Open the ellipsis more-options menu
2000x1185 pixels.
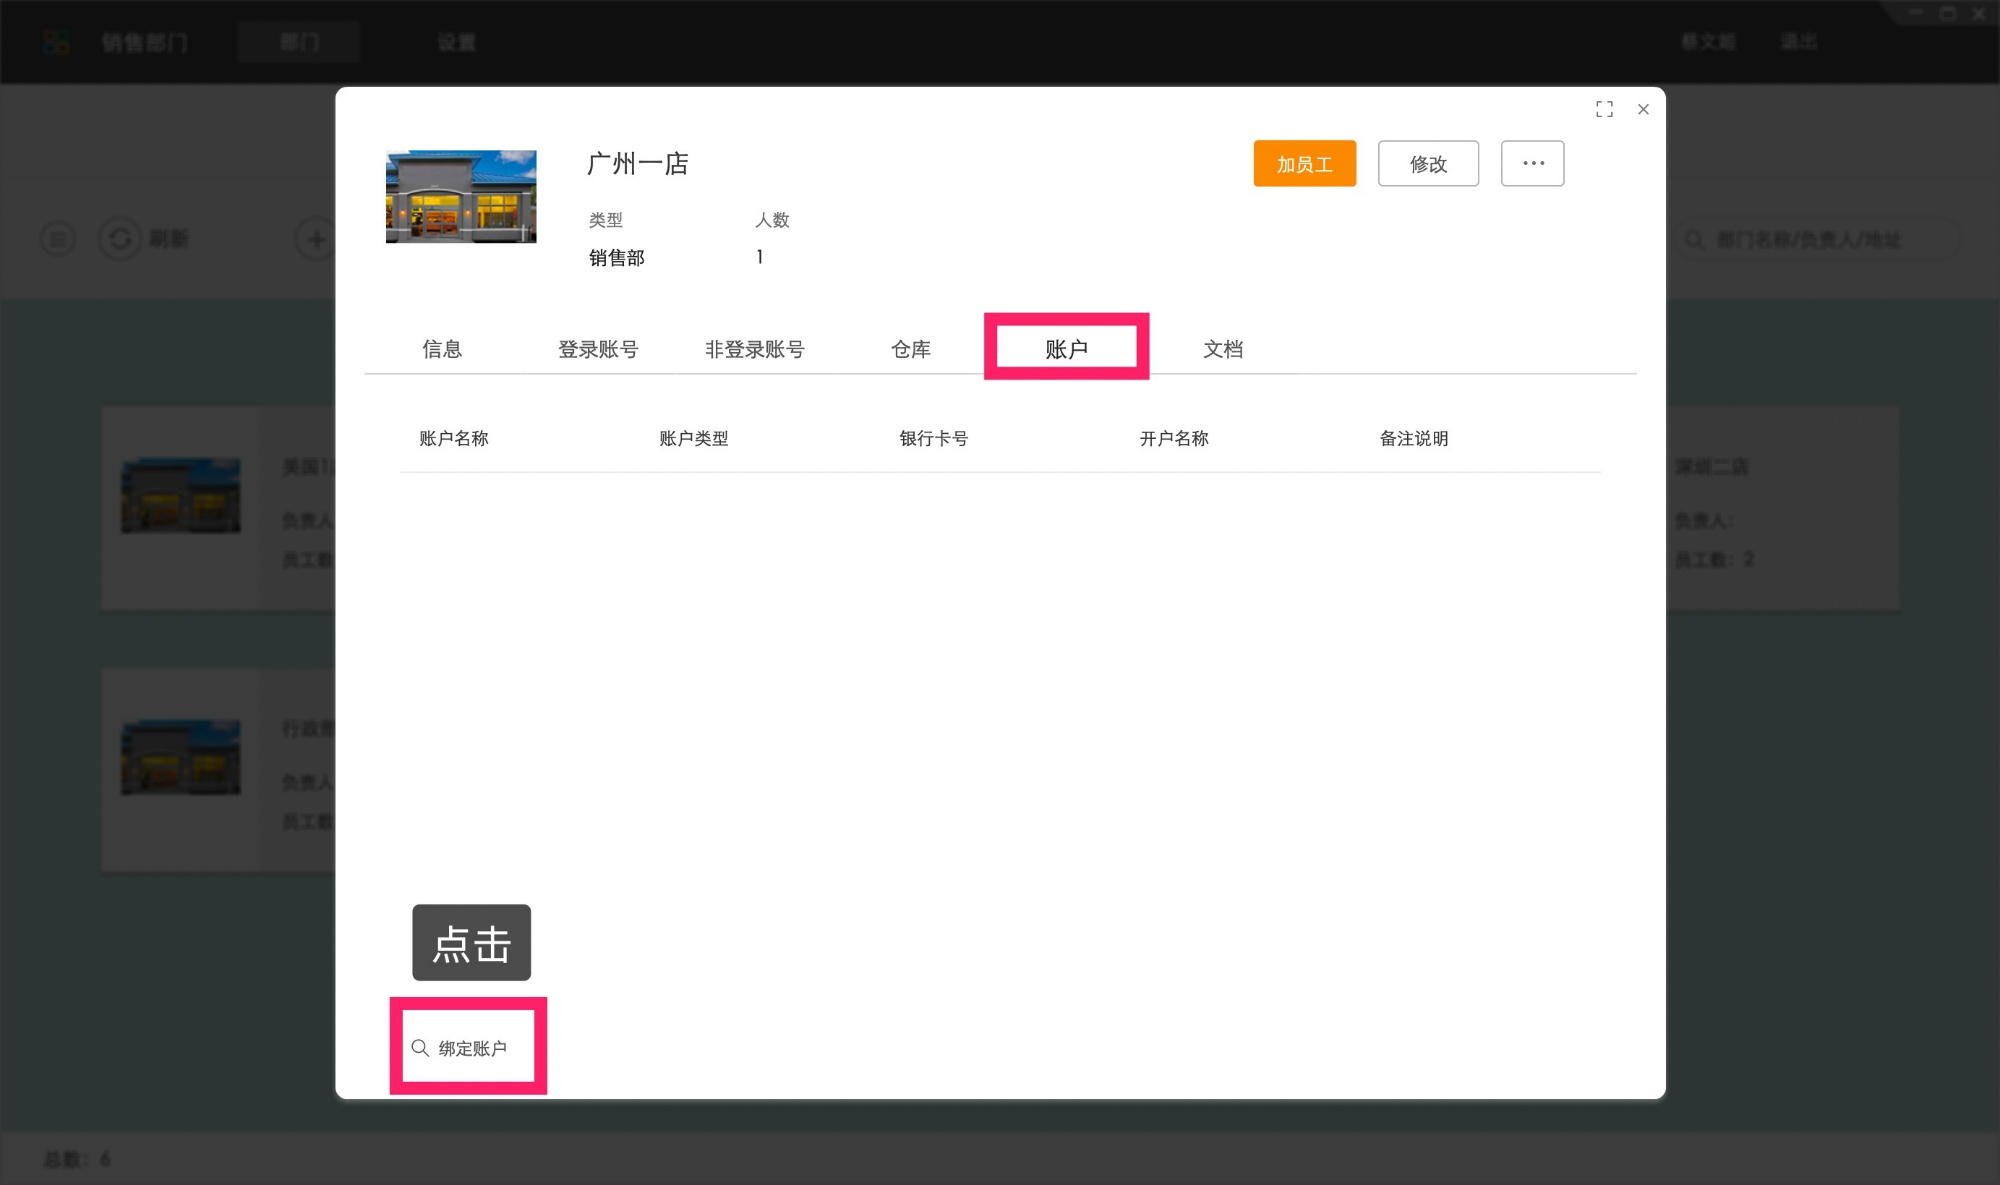pos(1532,163)
